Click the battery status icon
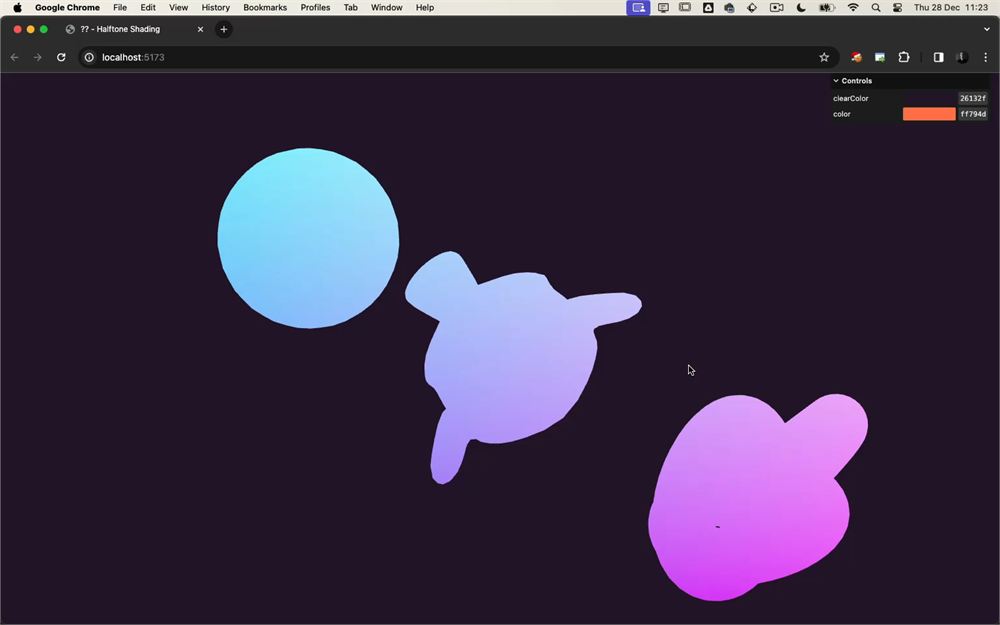 pos(827,8)
